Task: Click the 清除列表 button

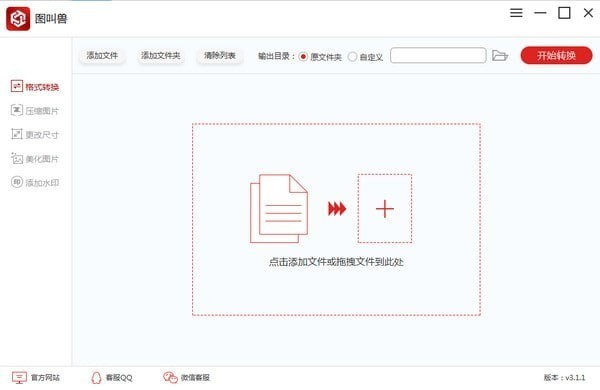Action: point(220,55)
